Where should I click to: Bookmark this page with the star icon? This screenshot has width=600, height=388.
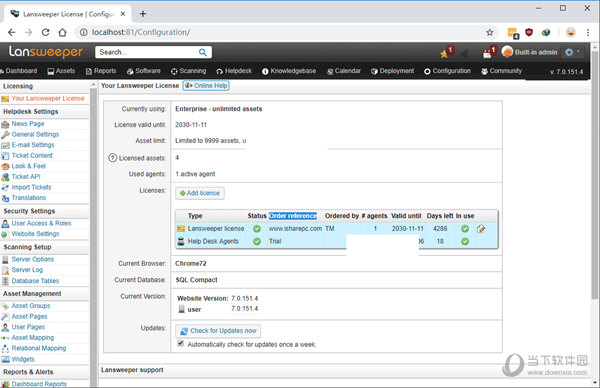click(x=489, y=33)
